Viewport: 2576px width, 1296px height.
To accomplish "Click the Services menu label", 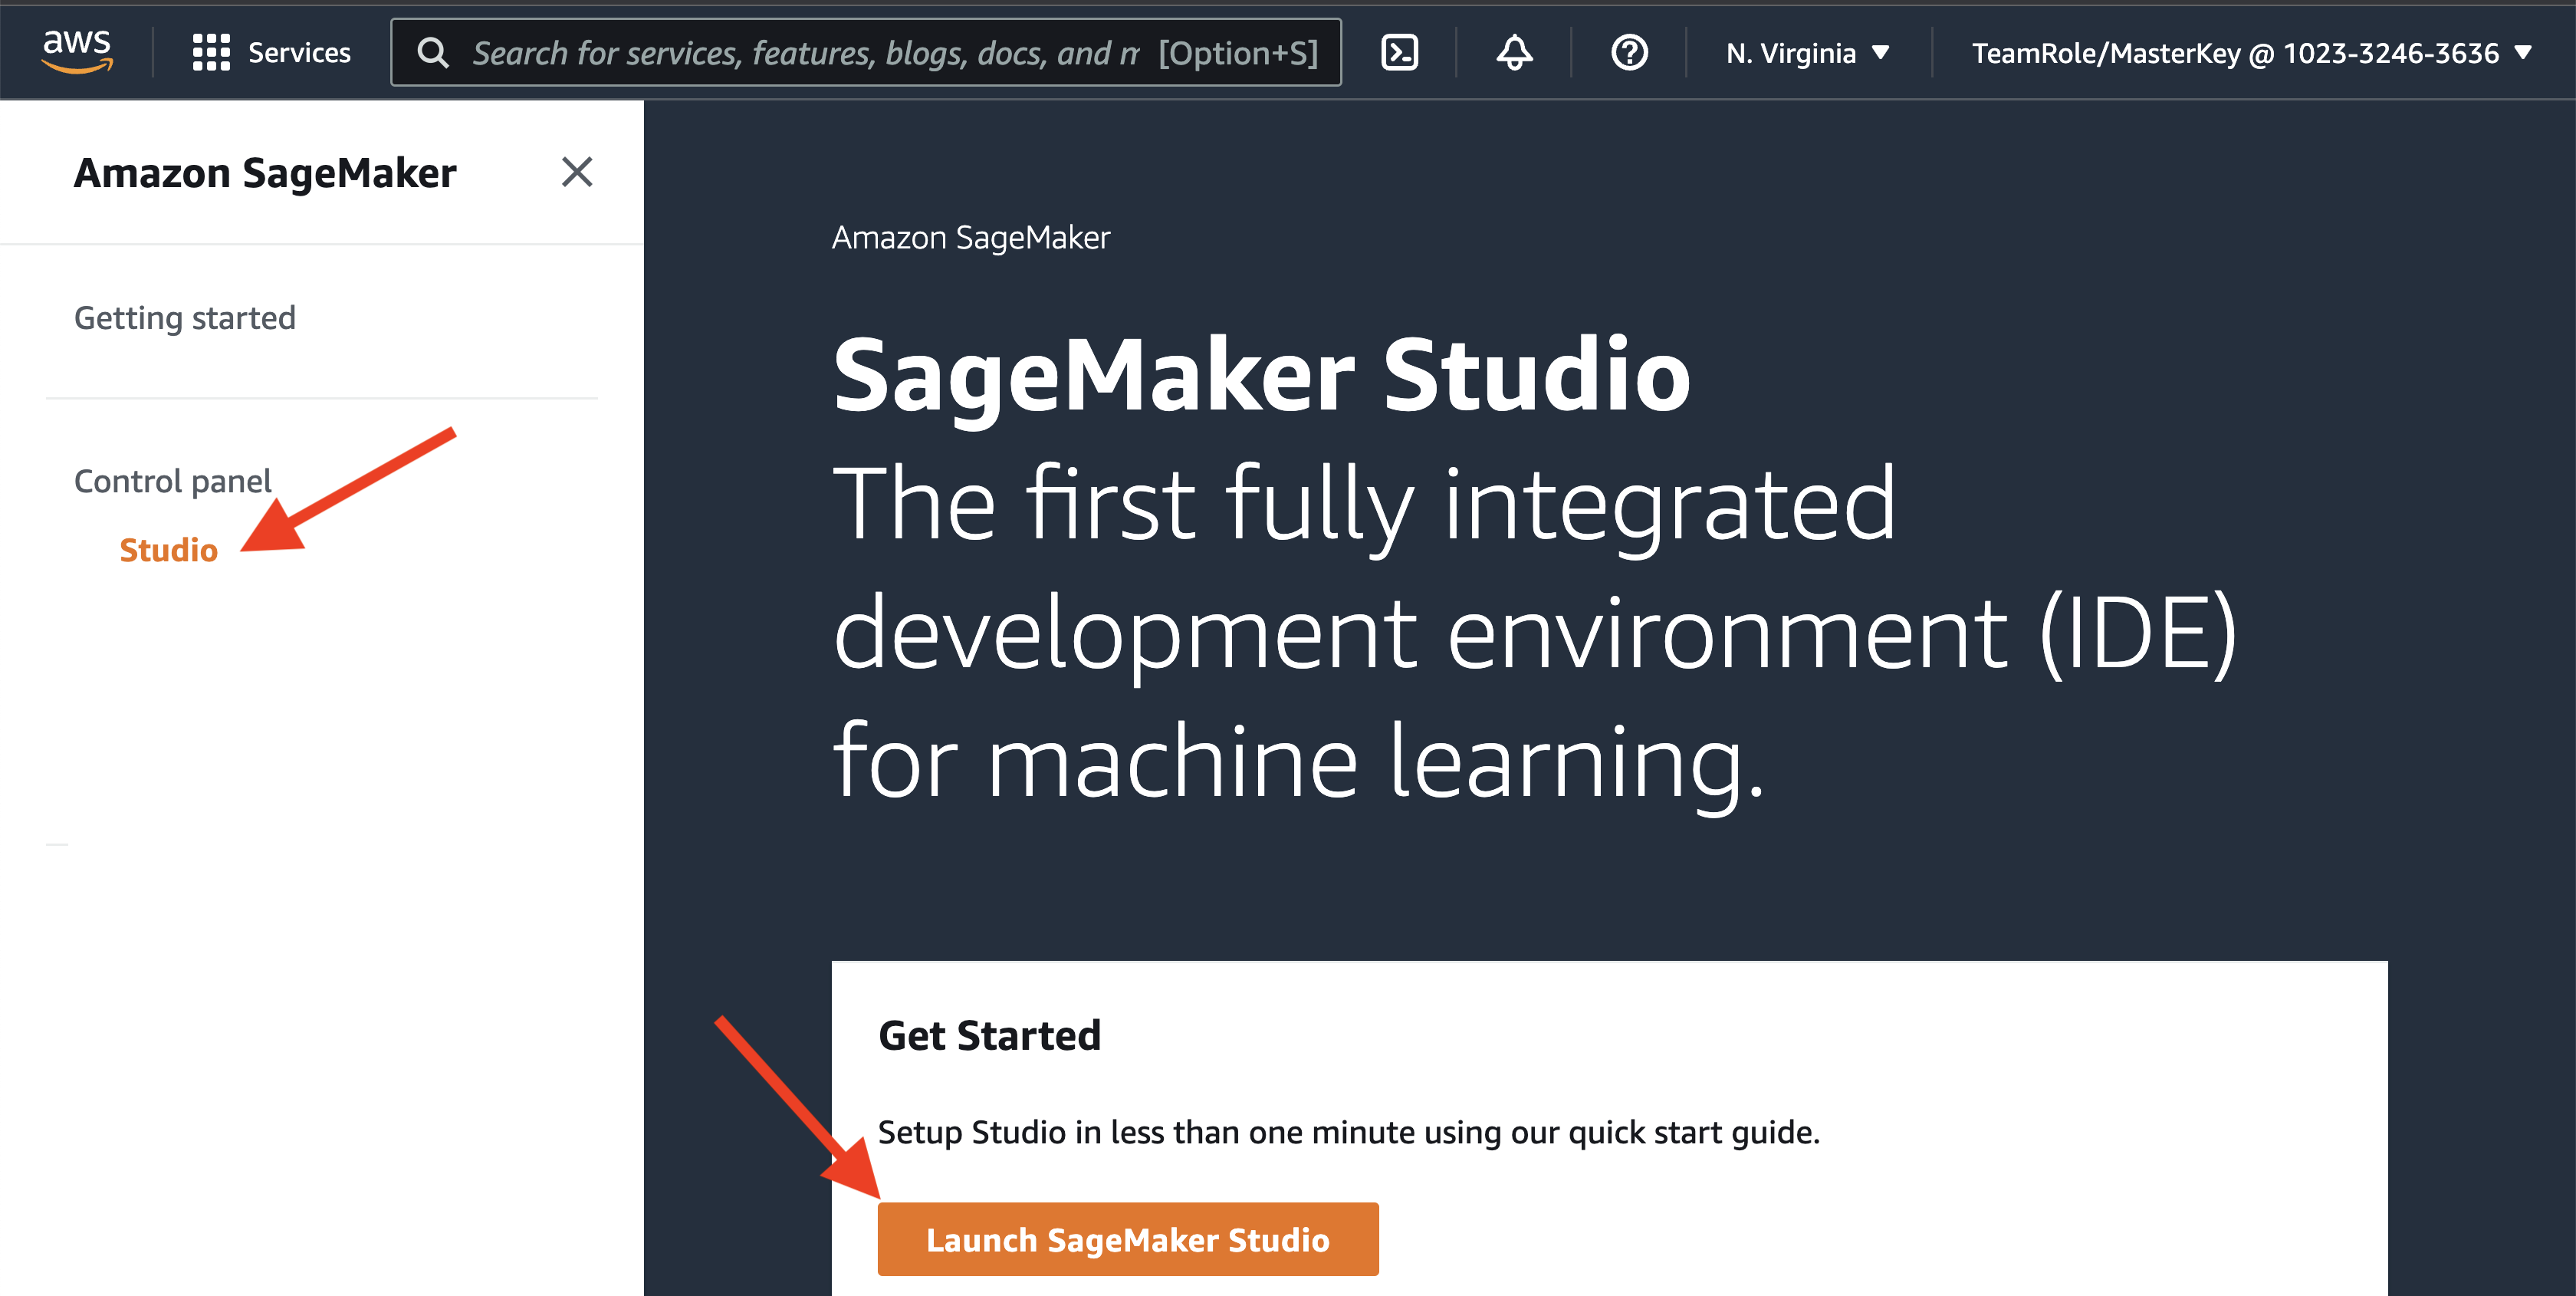I will (x=299, y=52).
